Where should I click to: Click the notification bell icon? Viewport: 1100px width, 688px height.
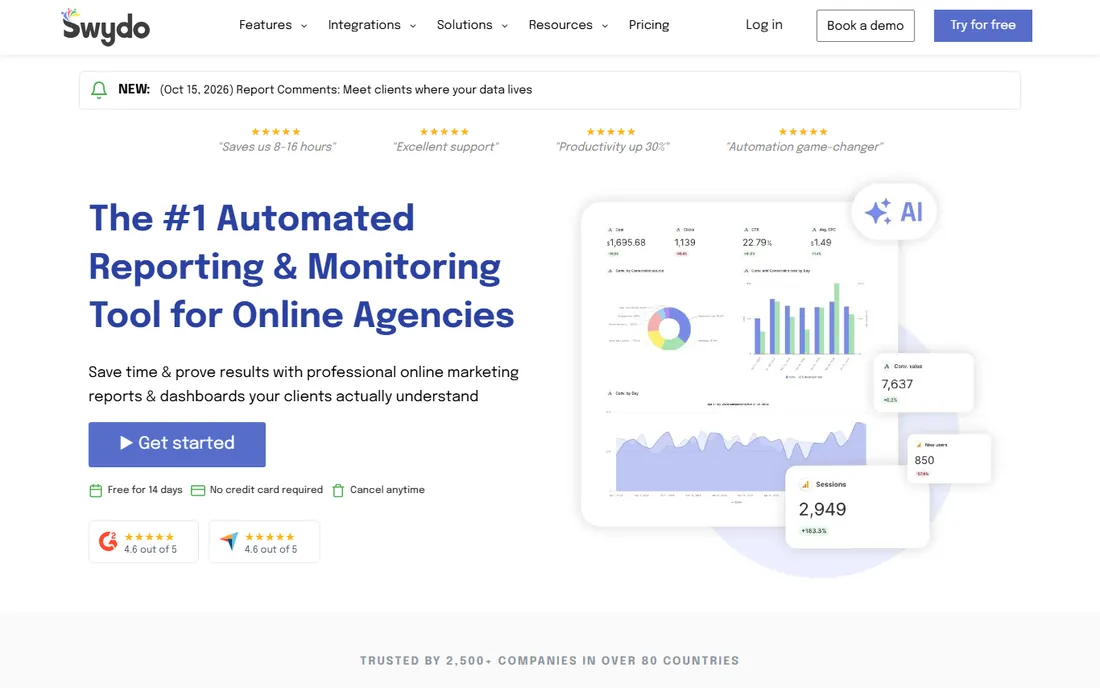pos(99,90)
